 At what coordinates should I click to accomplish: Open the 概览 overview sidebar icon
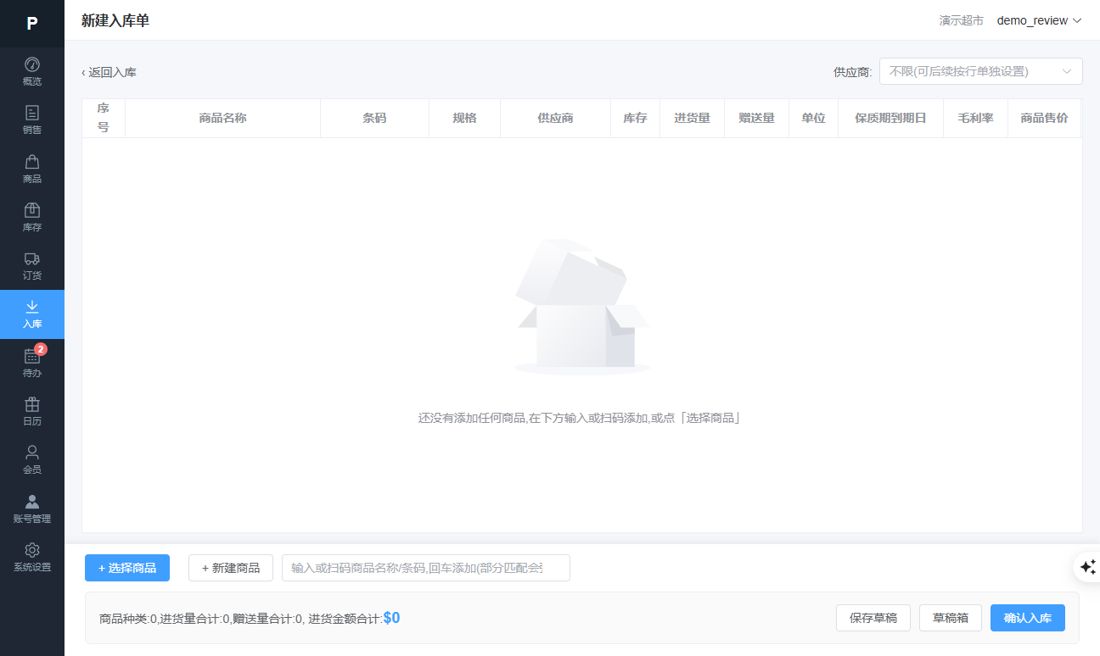(x=32, y=72)
